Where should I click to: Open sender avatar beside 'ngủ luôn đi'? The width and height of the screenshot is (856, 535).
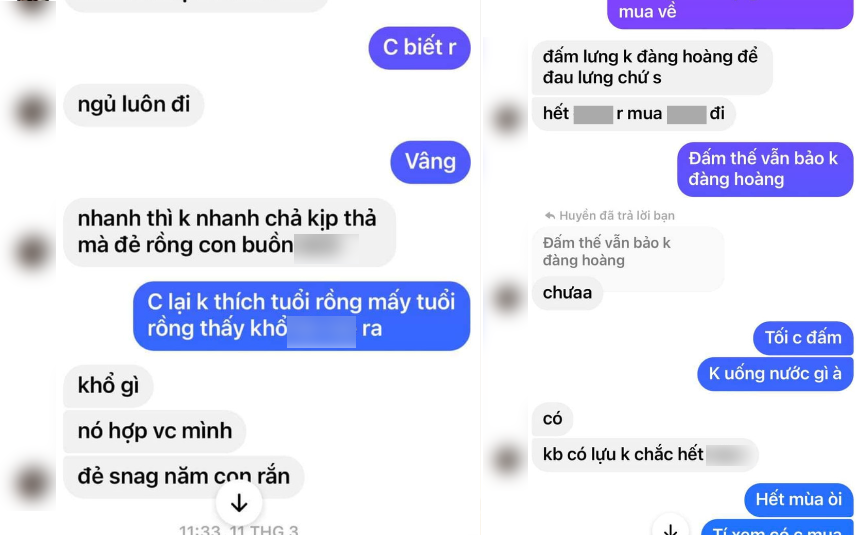pos(33,110)
